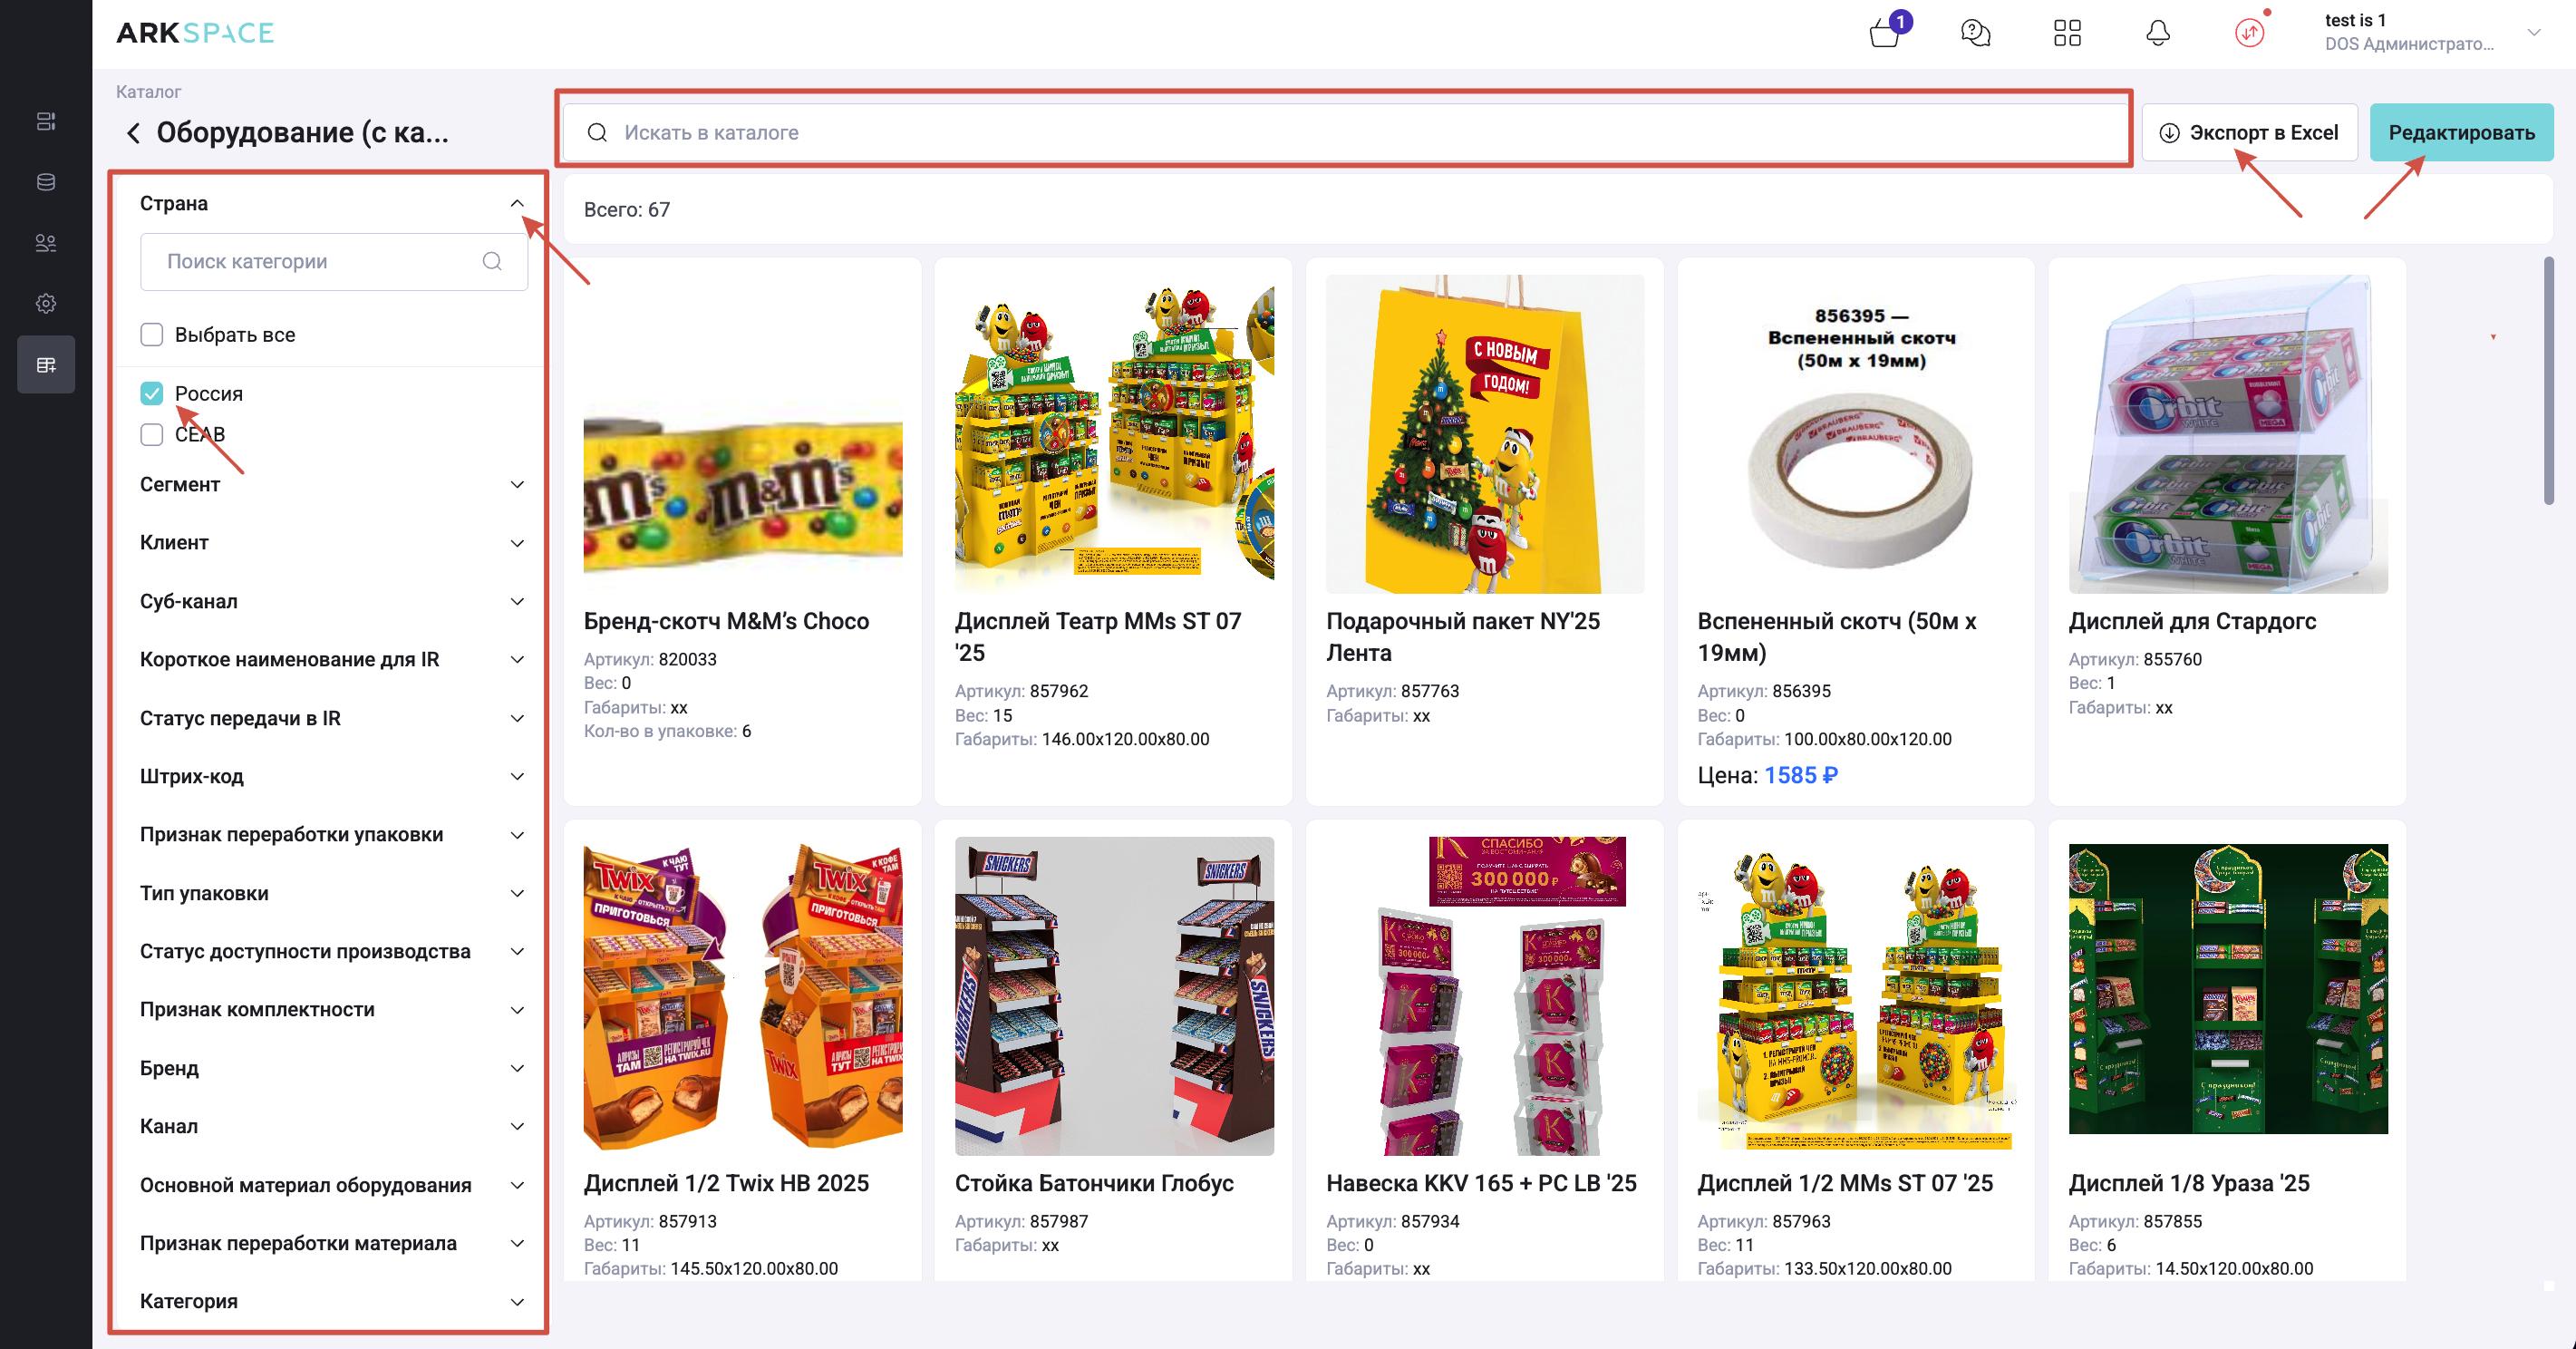Focus the Искать в каталоге search field
Viewport: 2576px width, 1349px height.
[1344, 133]
